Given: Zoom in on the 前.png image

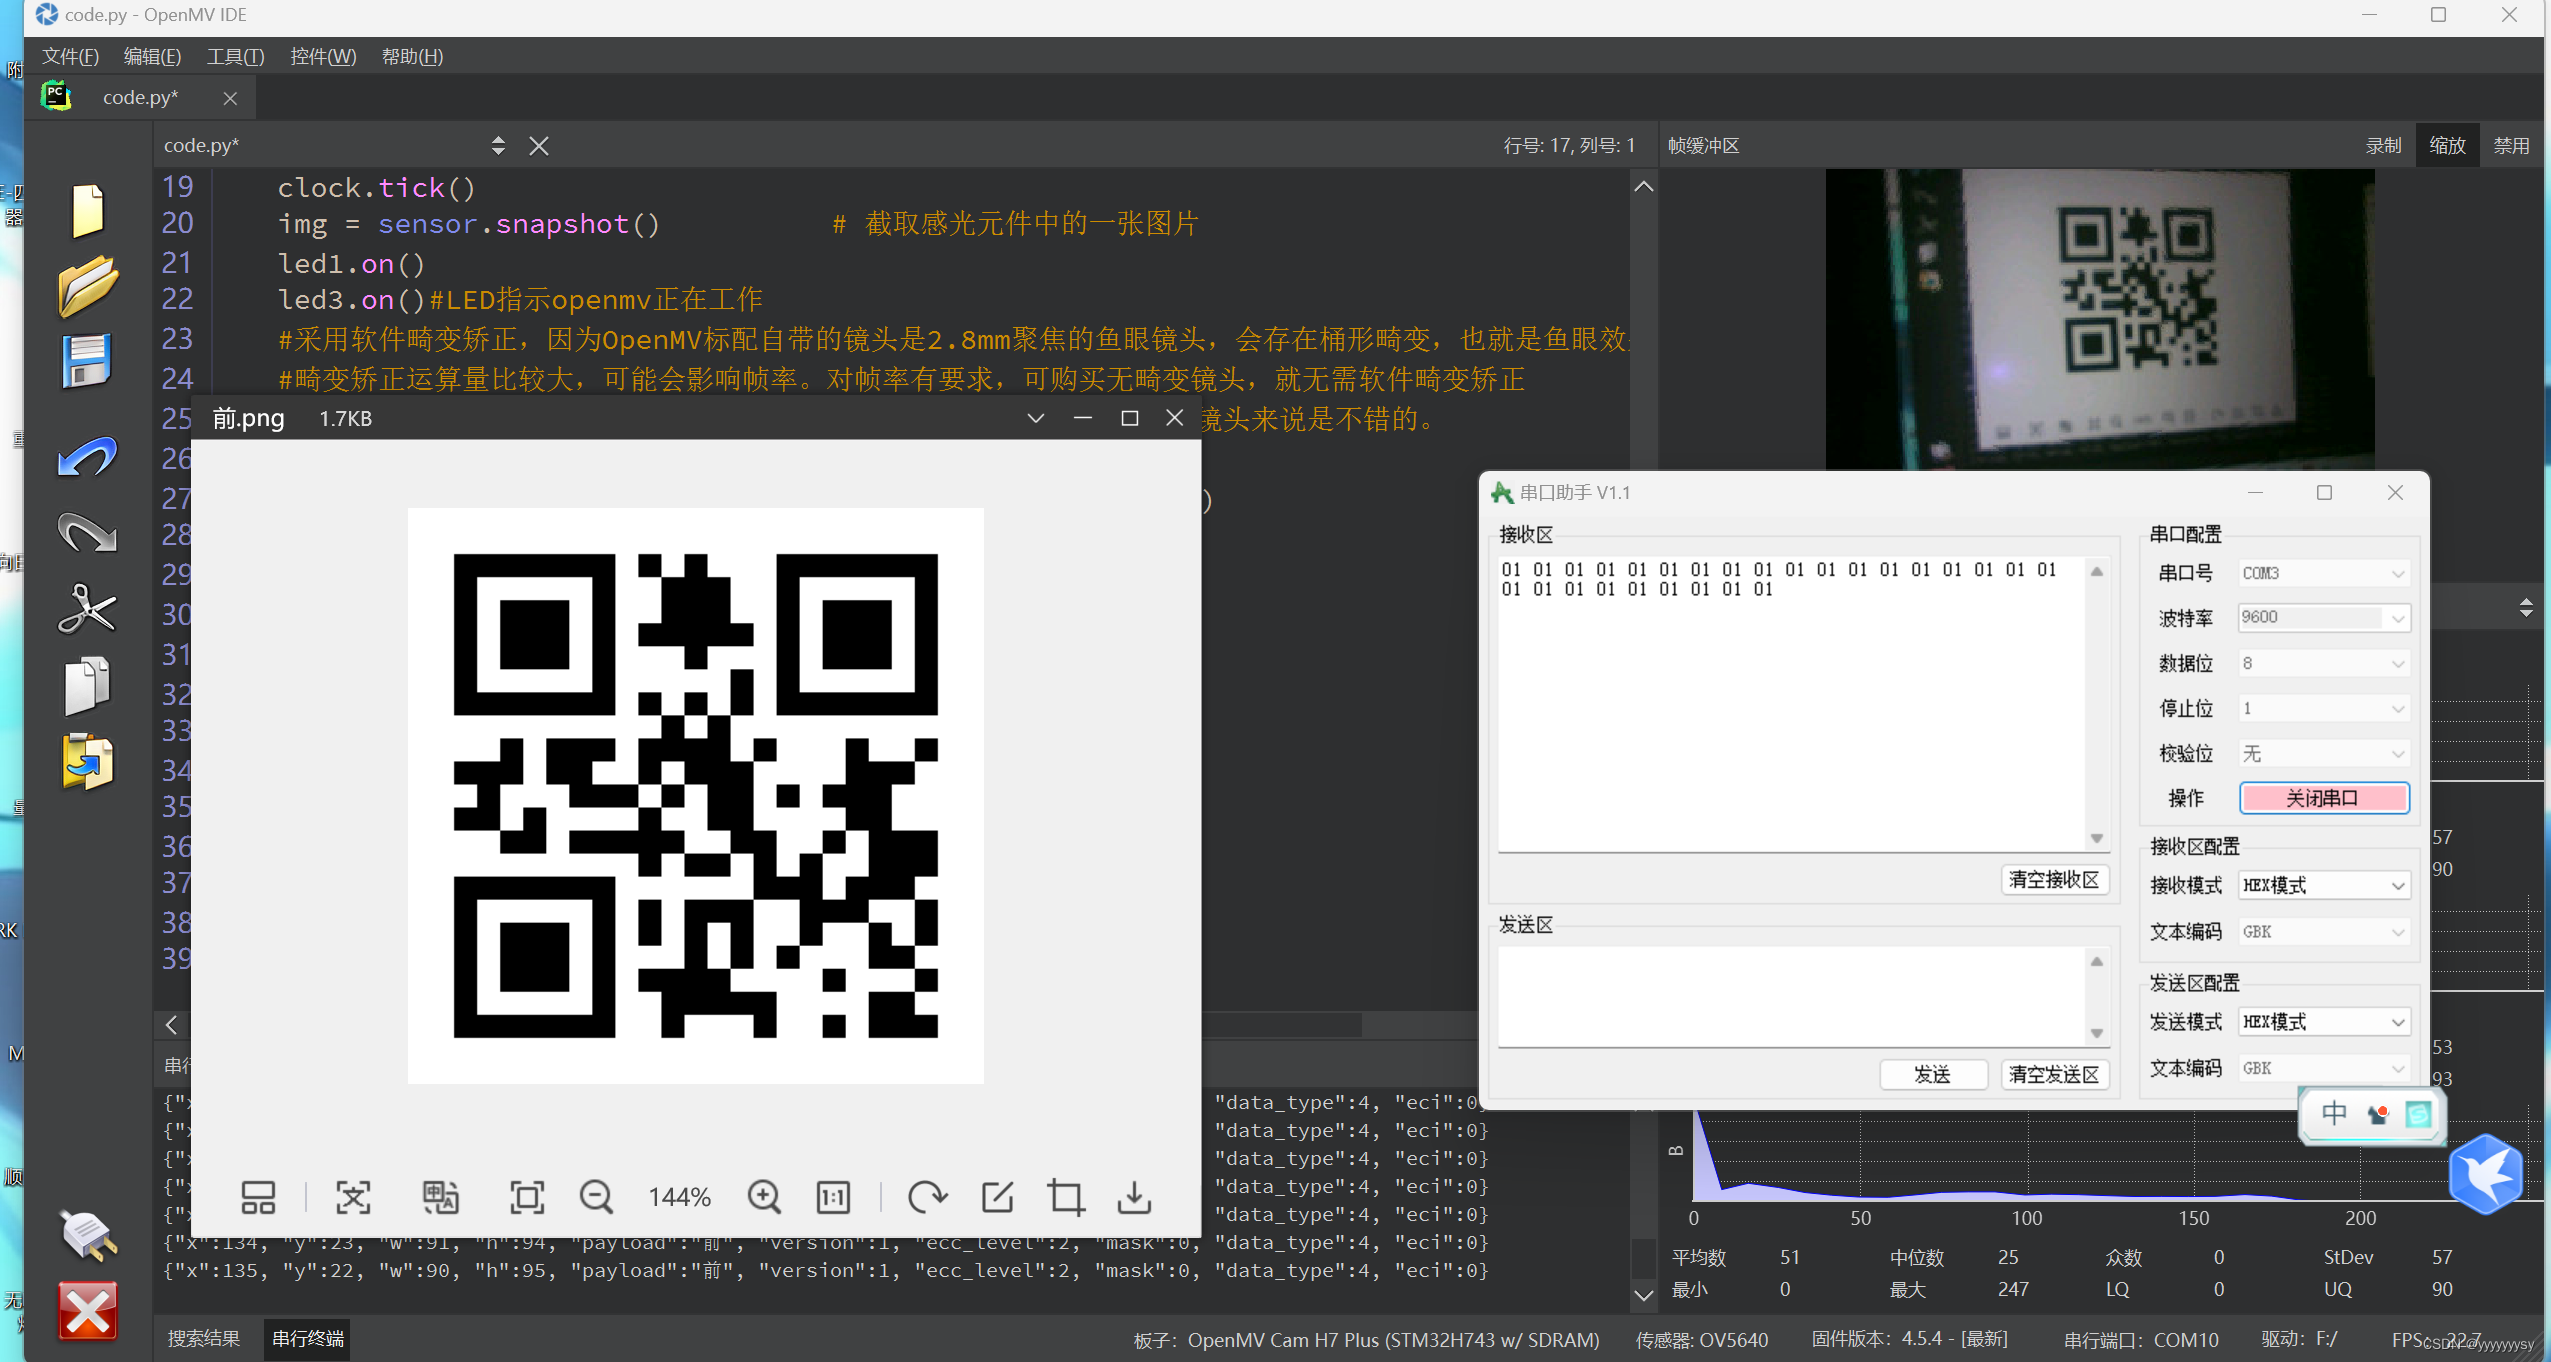Looking at the screenshot, I should pos(763,1197).
